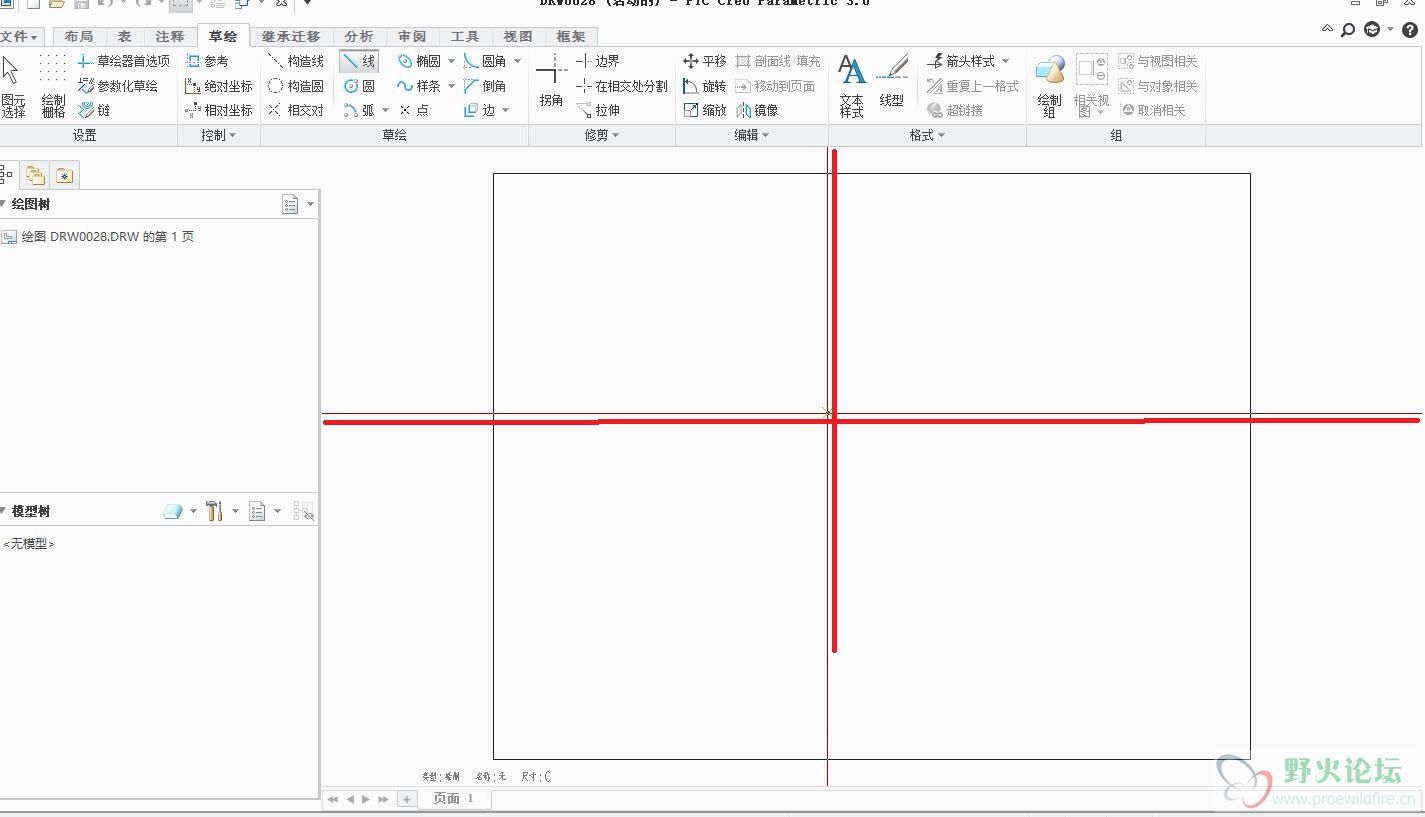The height and width of the screenshot is (817, 1425).
Task: Click 在相交处分割 divide at intersection
Action: tap(622, 86)
